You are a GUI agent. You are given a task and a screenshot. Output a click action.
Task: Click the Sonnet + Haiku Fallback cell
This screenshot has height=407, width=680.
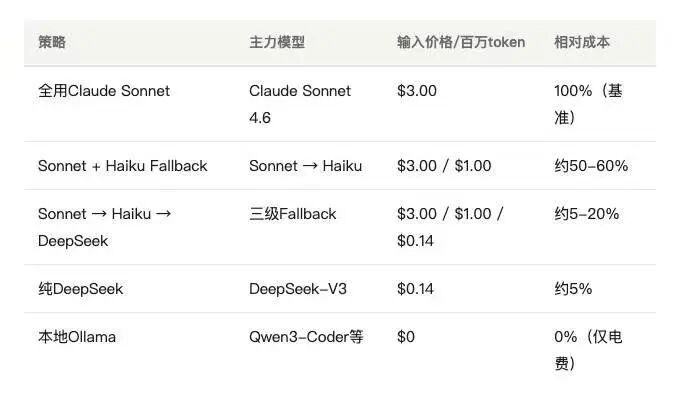[122, 166]
